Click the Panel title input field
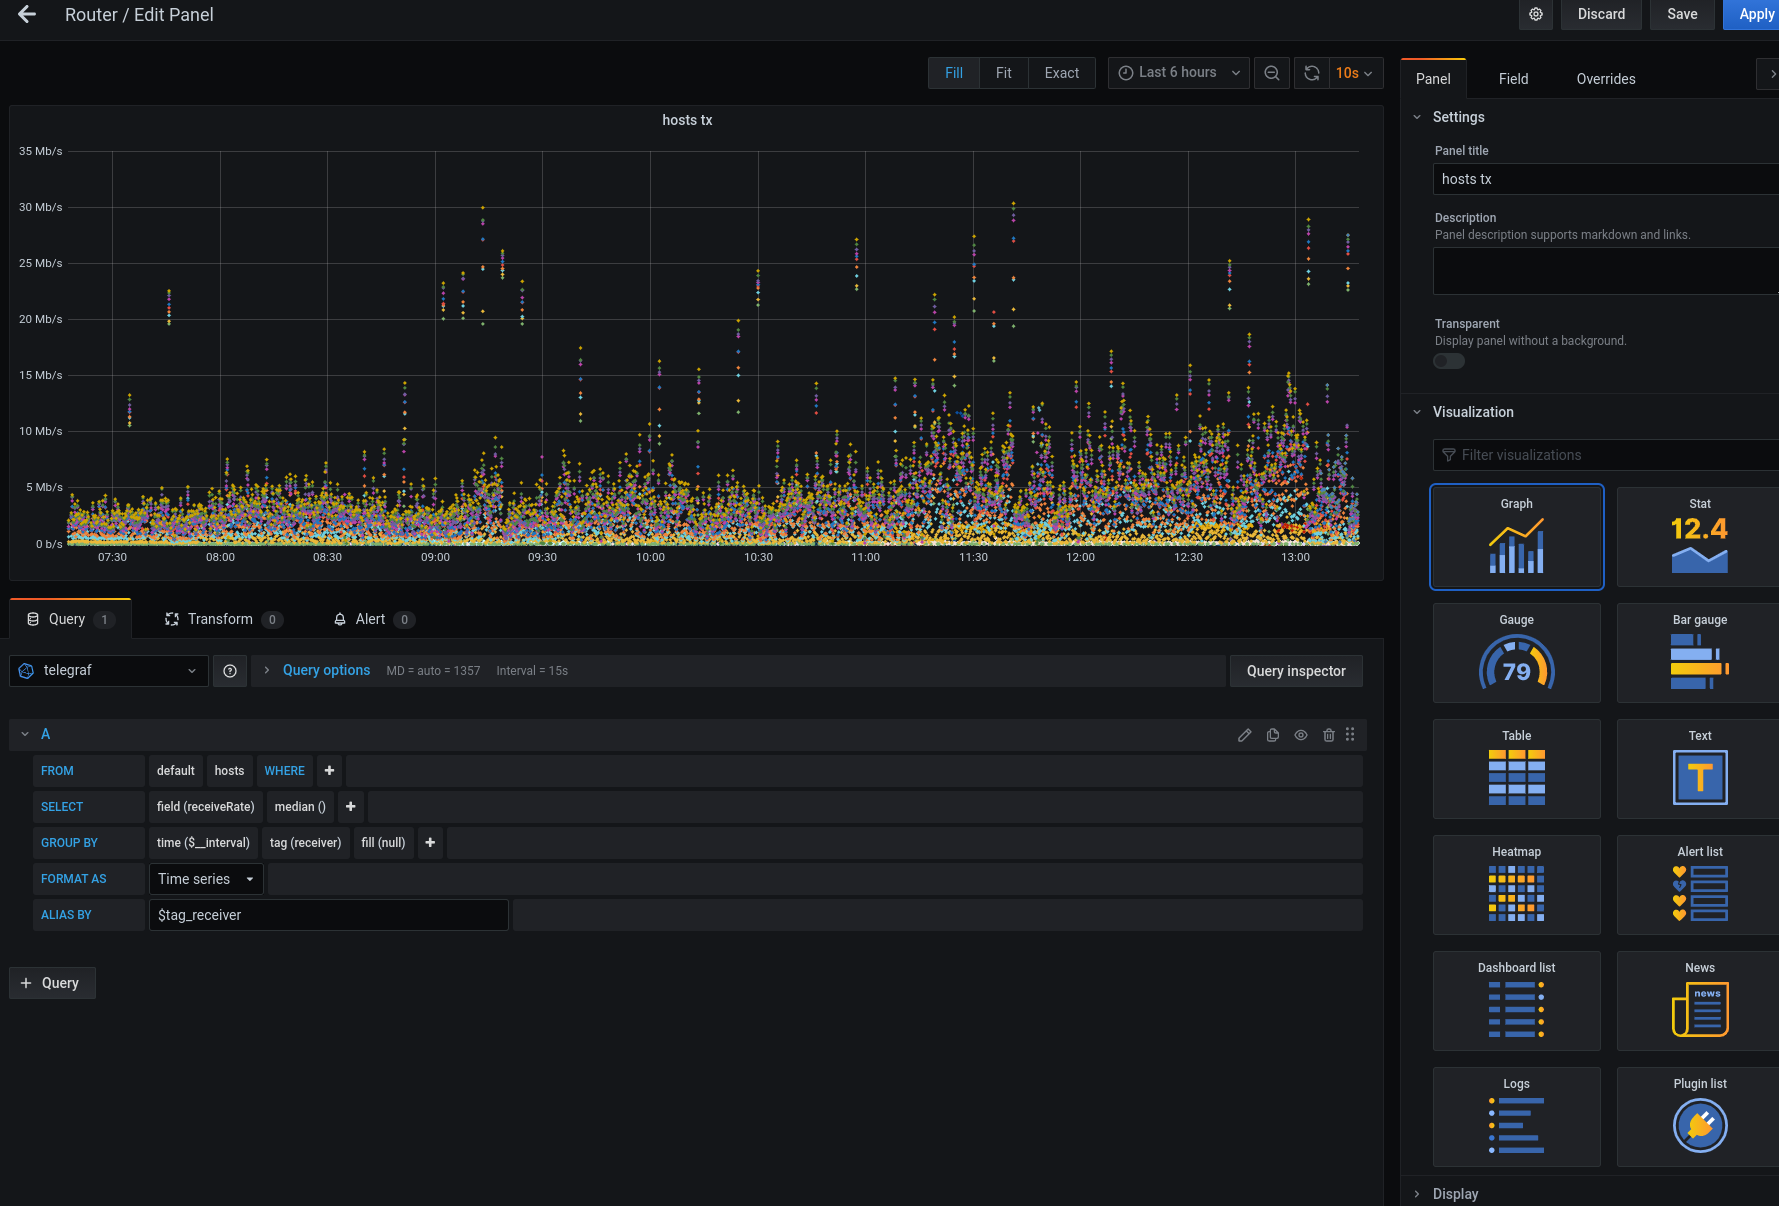 pos(1605,179)
